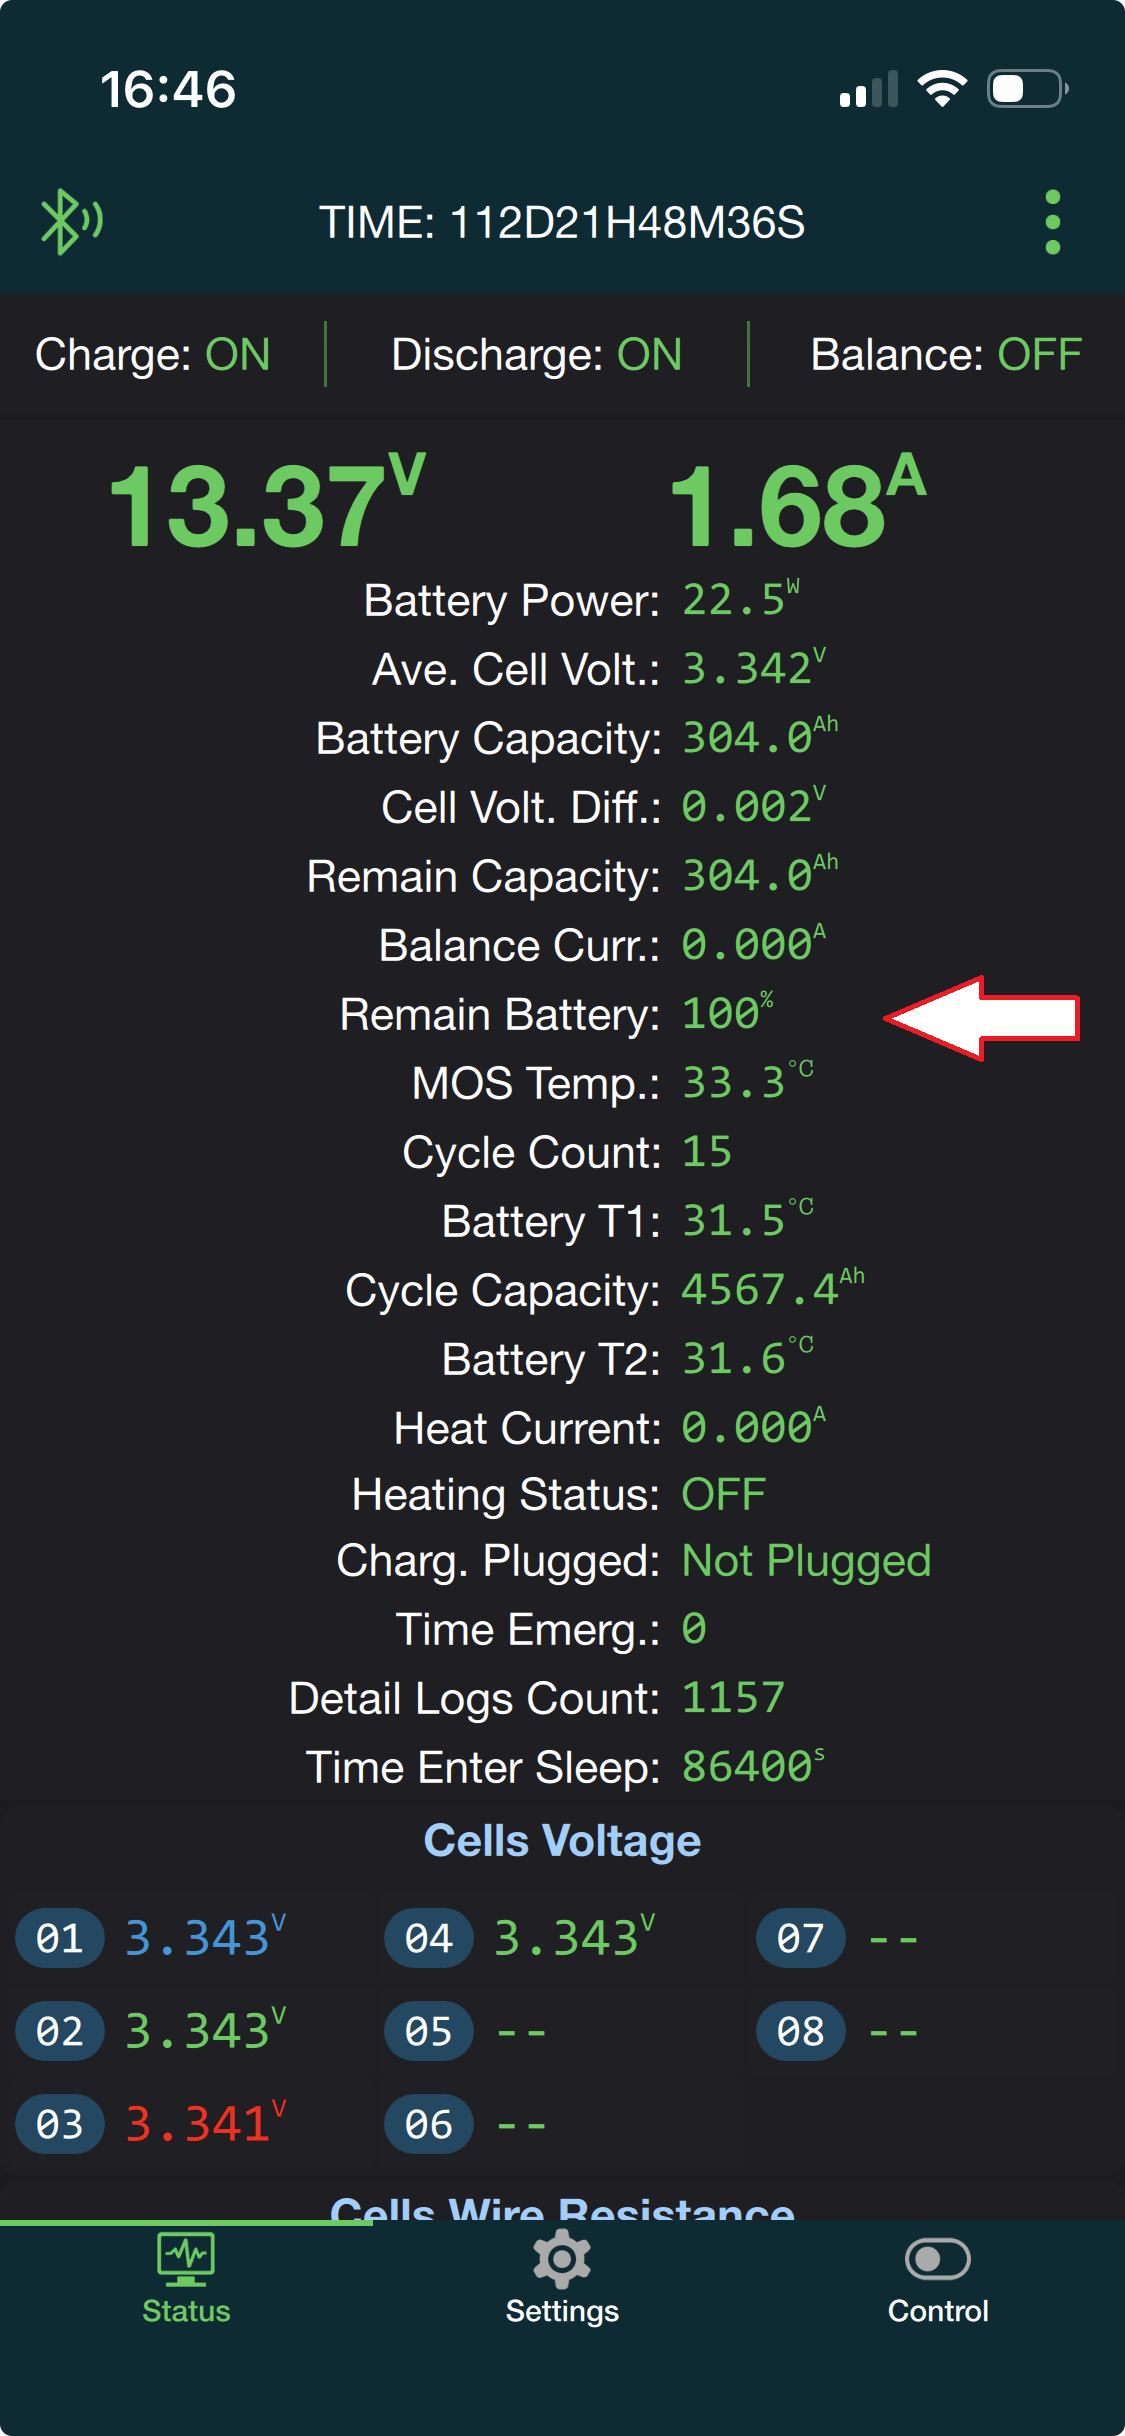Screen dimensions: 1125x2436
Task: Tap the Discharge ON status indicator
Action: pyautogui.click(x=536, y=355)
